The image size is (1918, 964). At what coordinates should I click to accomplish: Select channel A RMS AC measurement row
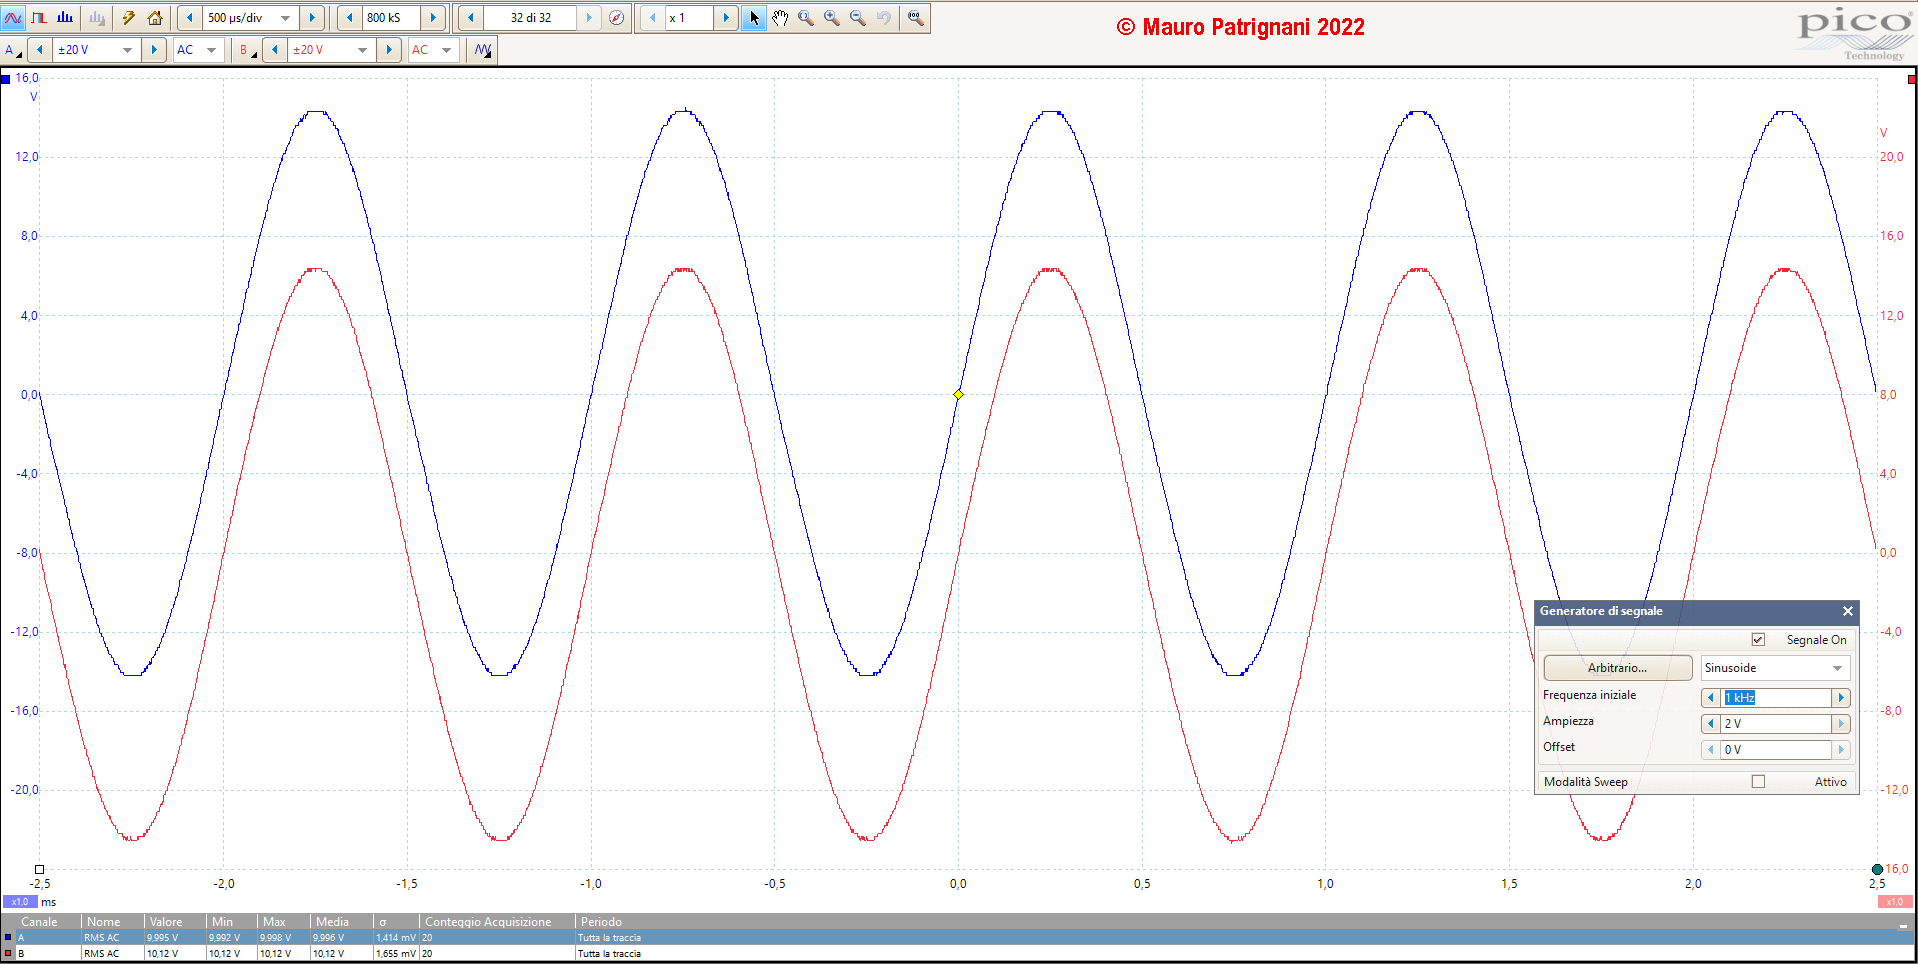958,938
